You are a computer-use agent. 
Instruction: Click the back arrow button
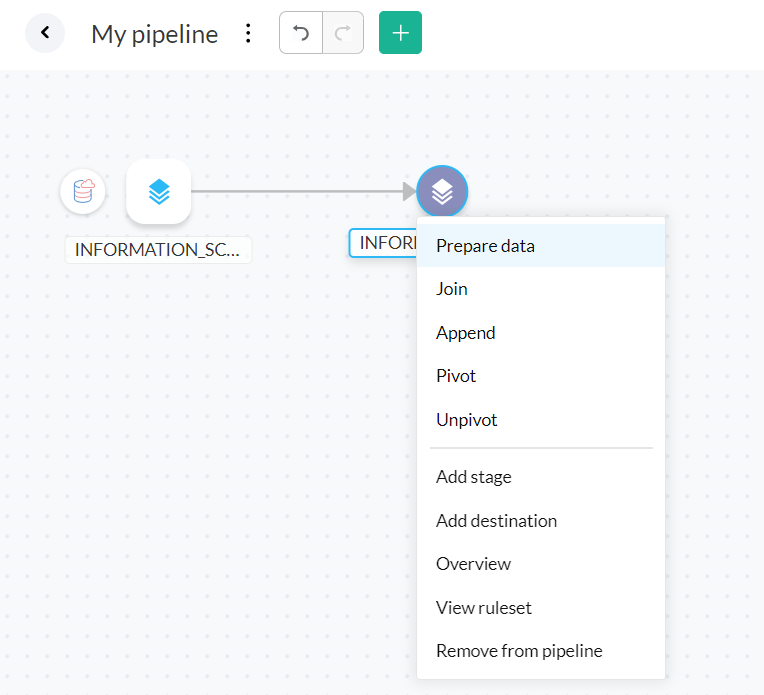(45, 33)
